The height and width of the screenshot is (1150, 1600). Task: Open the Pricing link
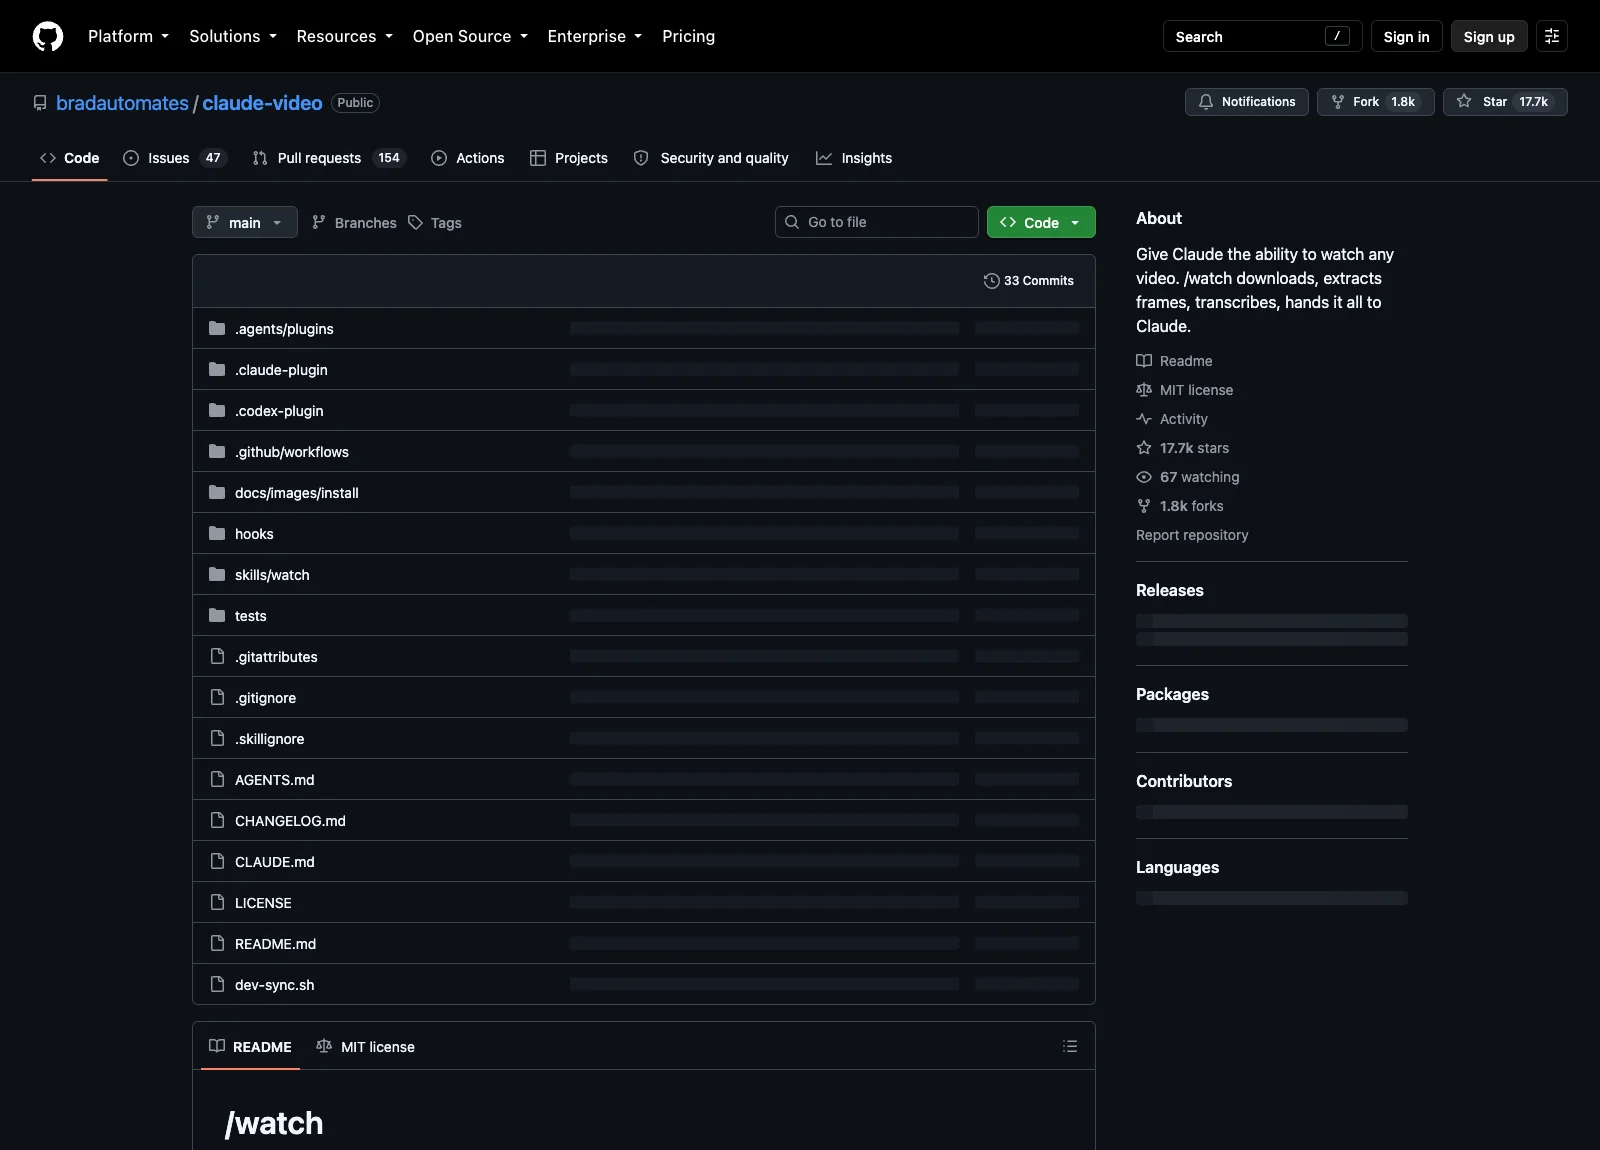coord(688,36)
